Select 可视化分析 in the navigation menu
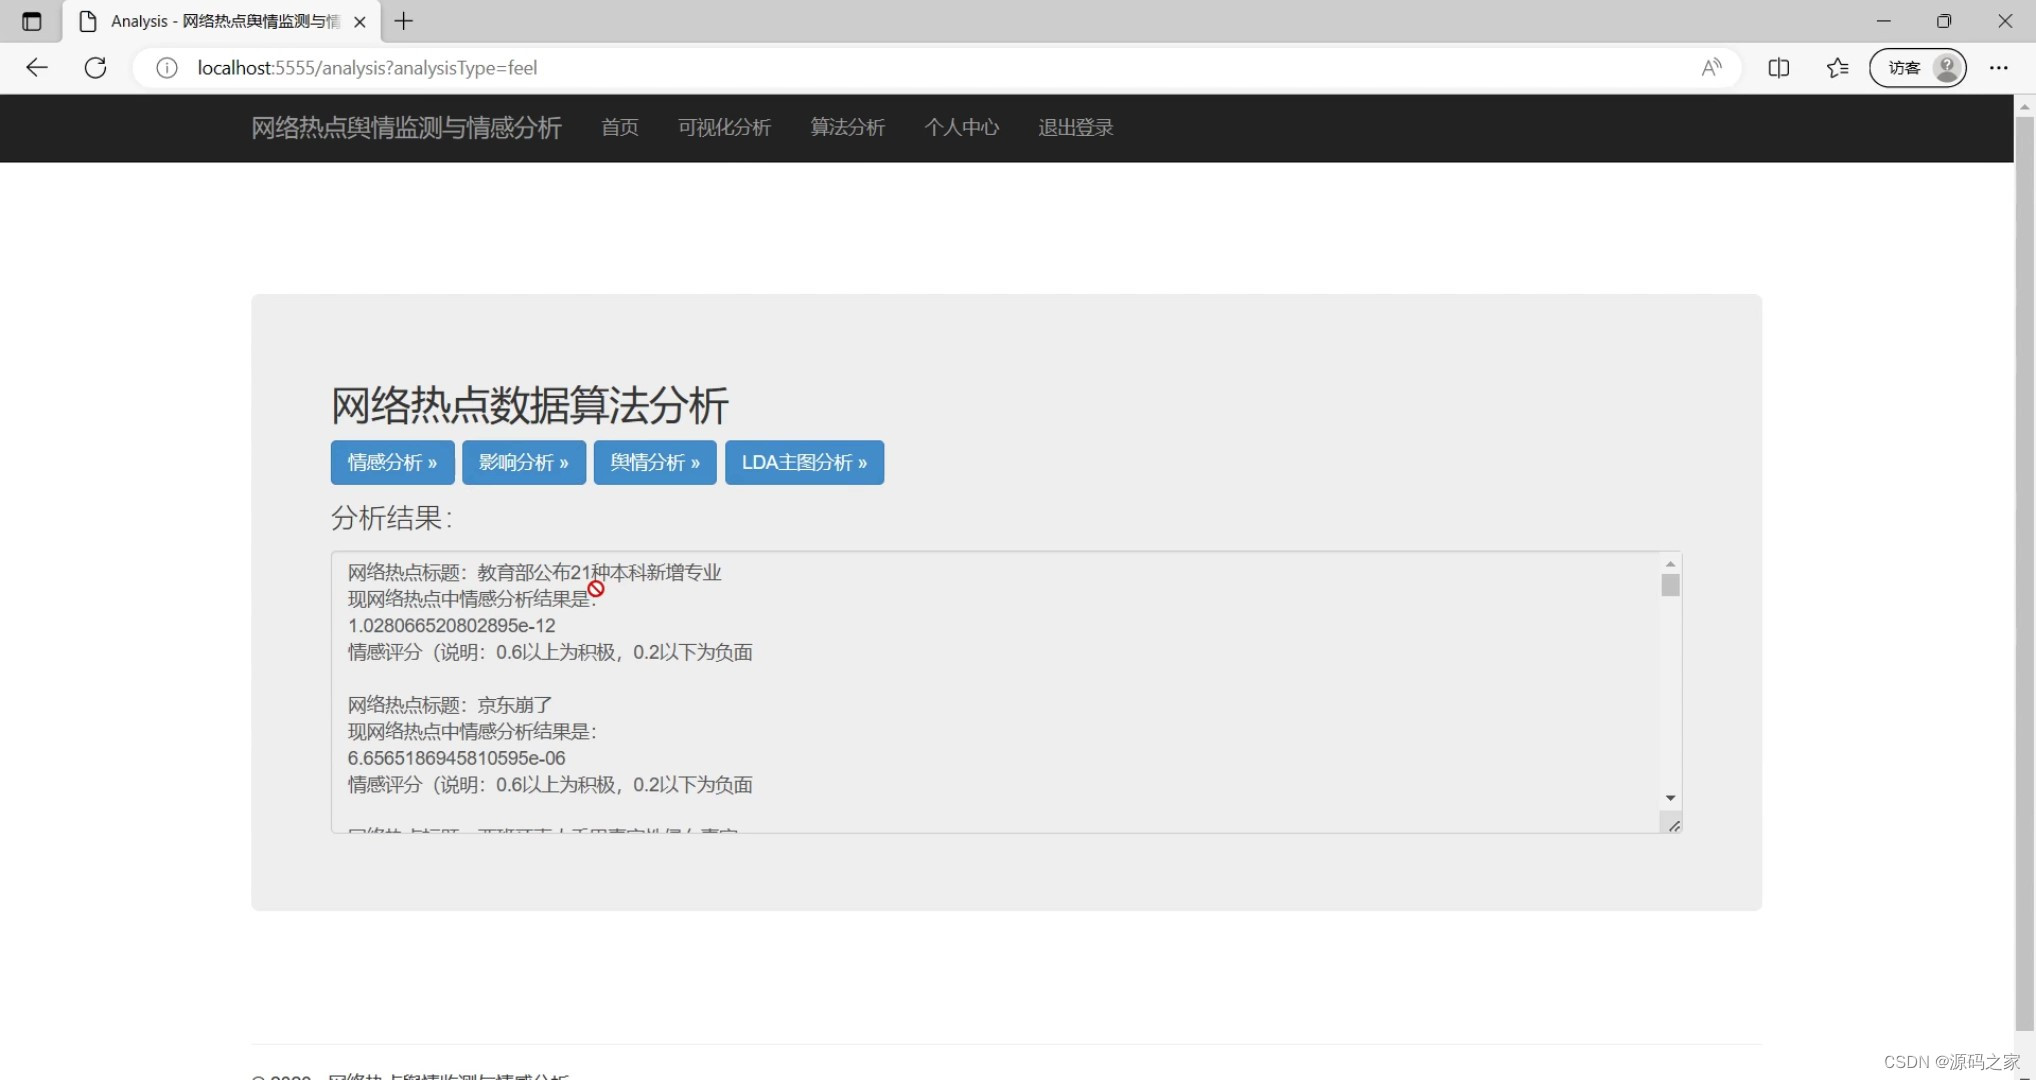2036x1080 pixels. tap(724, 128)
